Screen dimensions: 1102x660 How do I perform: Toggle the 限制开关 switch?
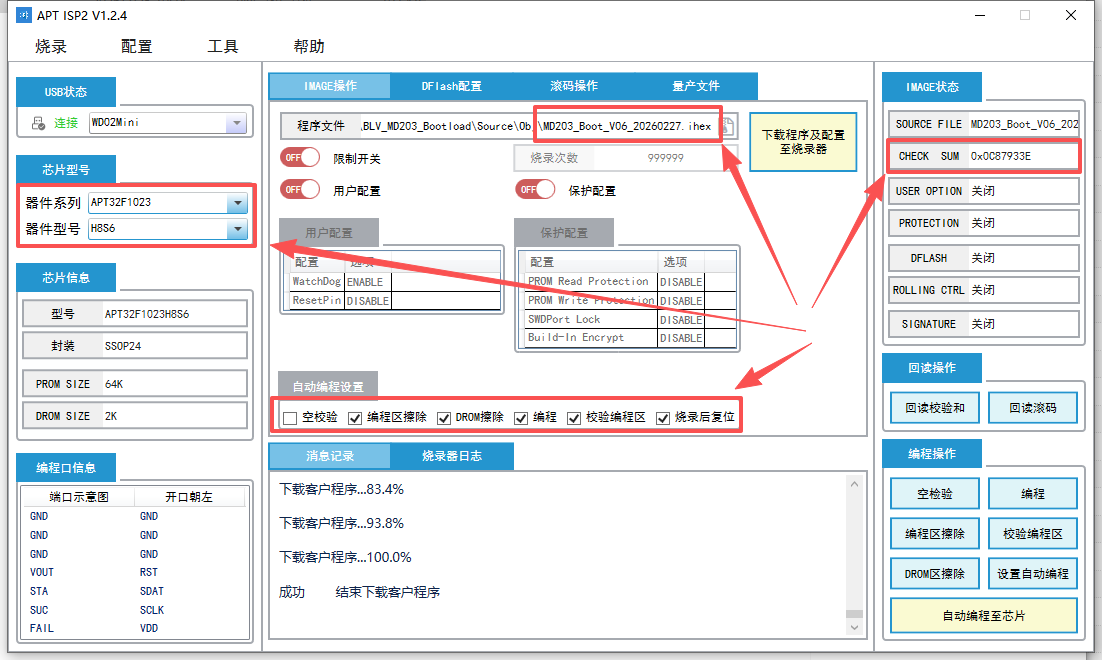click(300, 158)
